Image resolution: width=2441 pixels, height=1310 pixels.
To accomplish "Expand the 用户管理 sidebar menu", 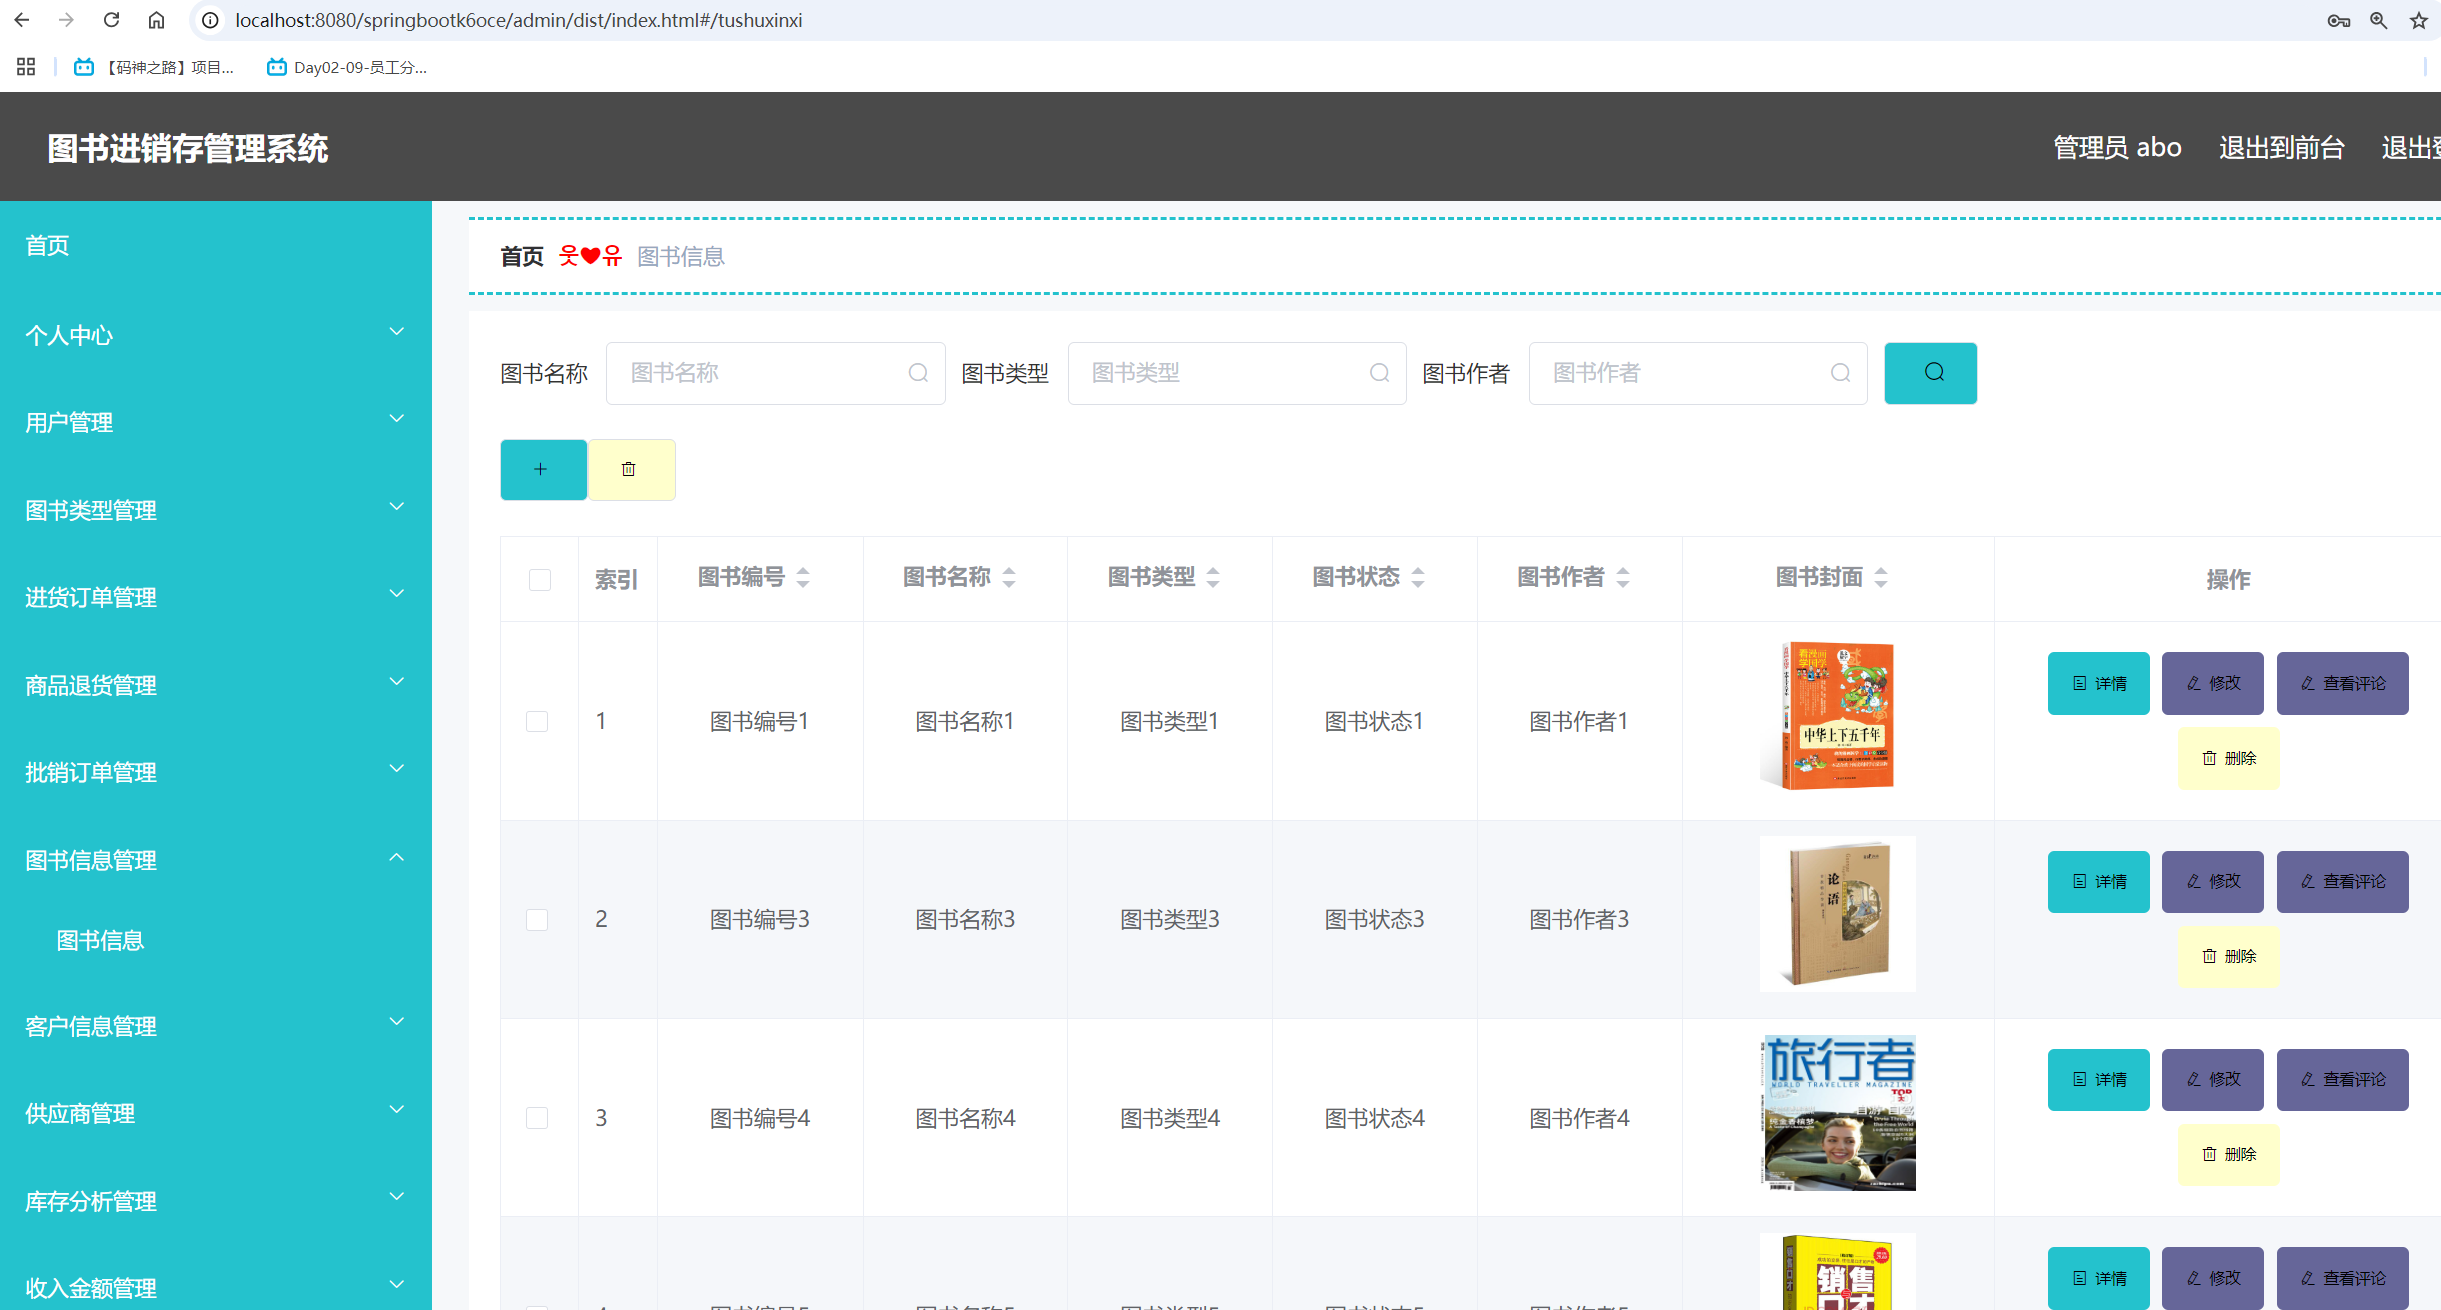I will (215, 421).
